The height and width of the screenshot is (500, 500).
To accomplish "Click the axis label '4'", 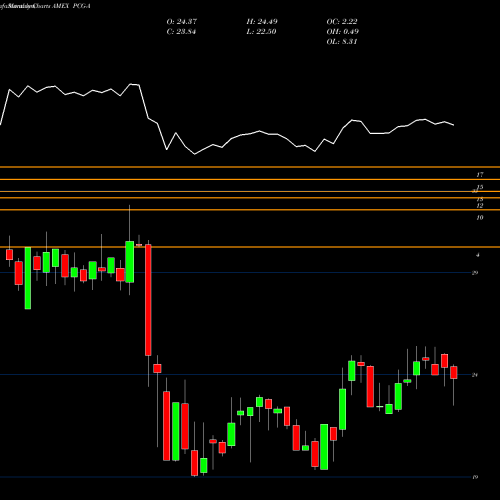I will click(x=478, y=255).
